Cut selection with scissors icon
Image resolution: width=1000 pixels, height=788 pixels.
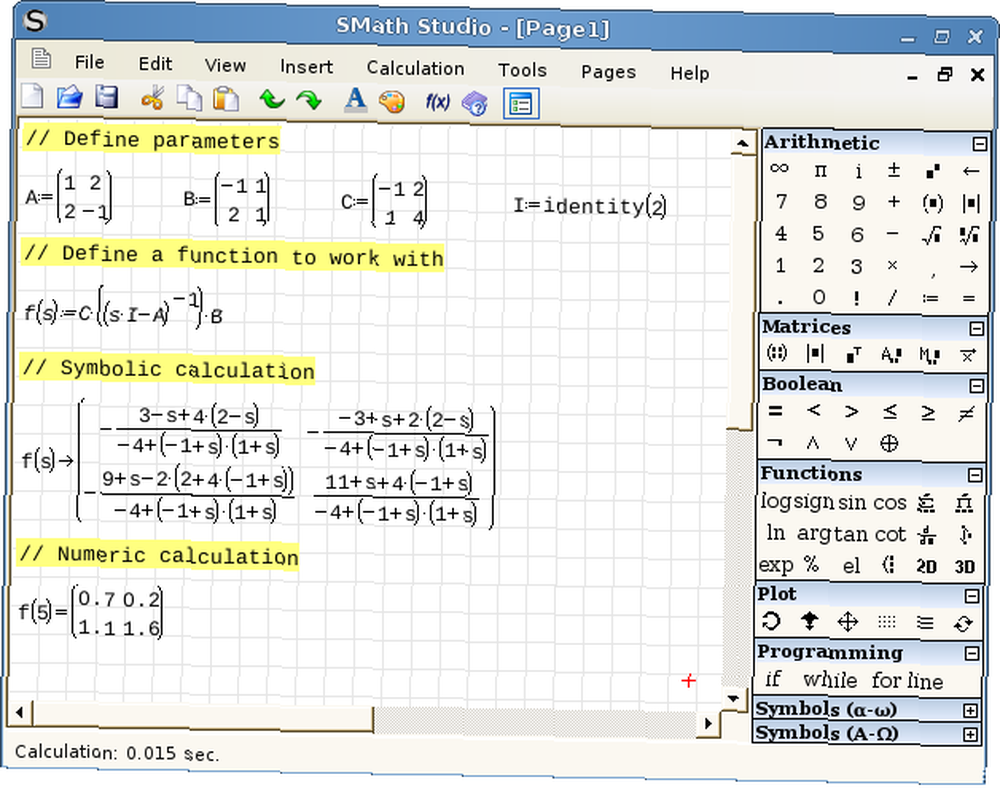coord(152,99)
